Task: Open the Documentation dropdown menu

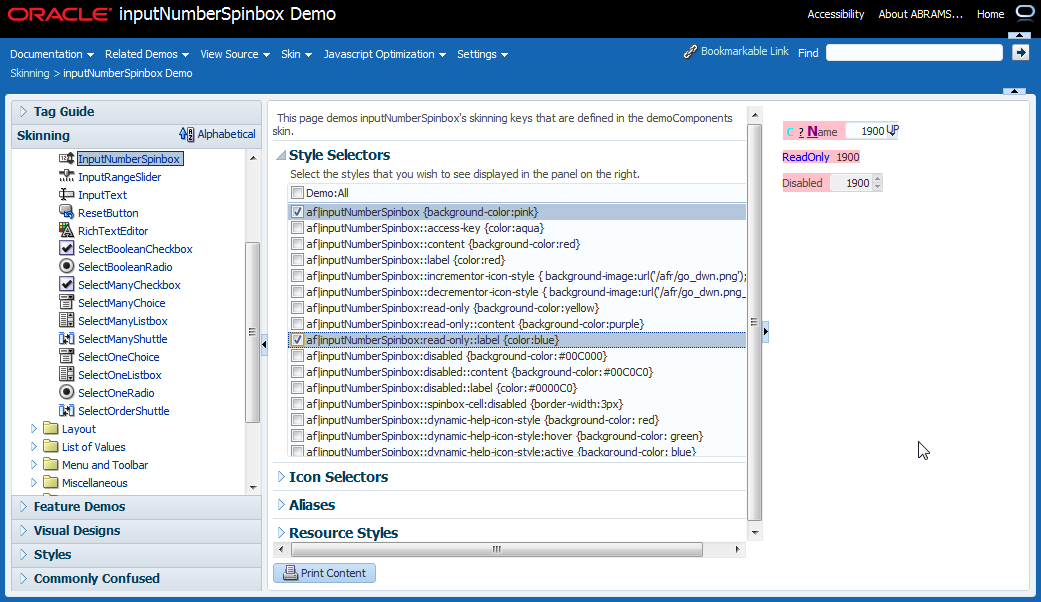Action: [x=52, y=54]
